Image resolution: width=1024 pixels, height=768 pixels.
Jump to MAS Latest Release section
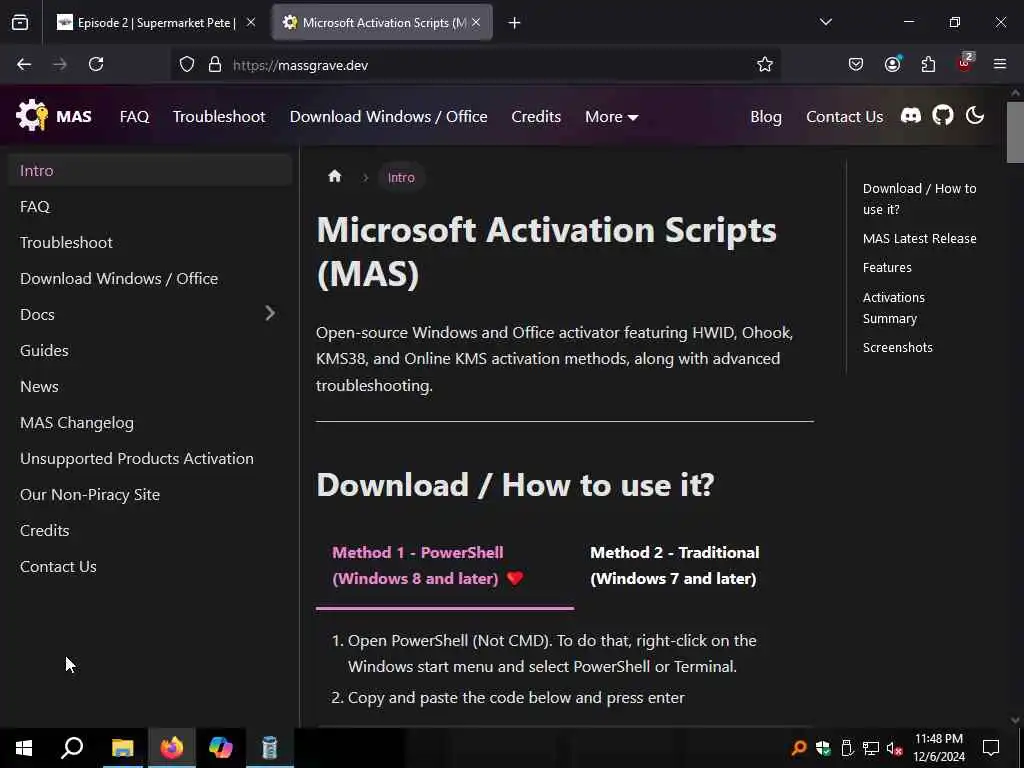(x=920, y=238)
